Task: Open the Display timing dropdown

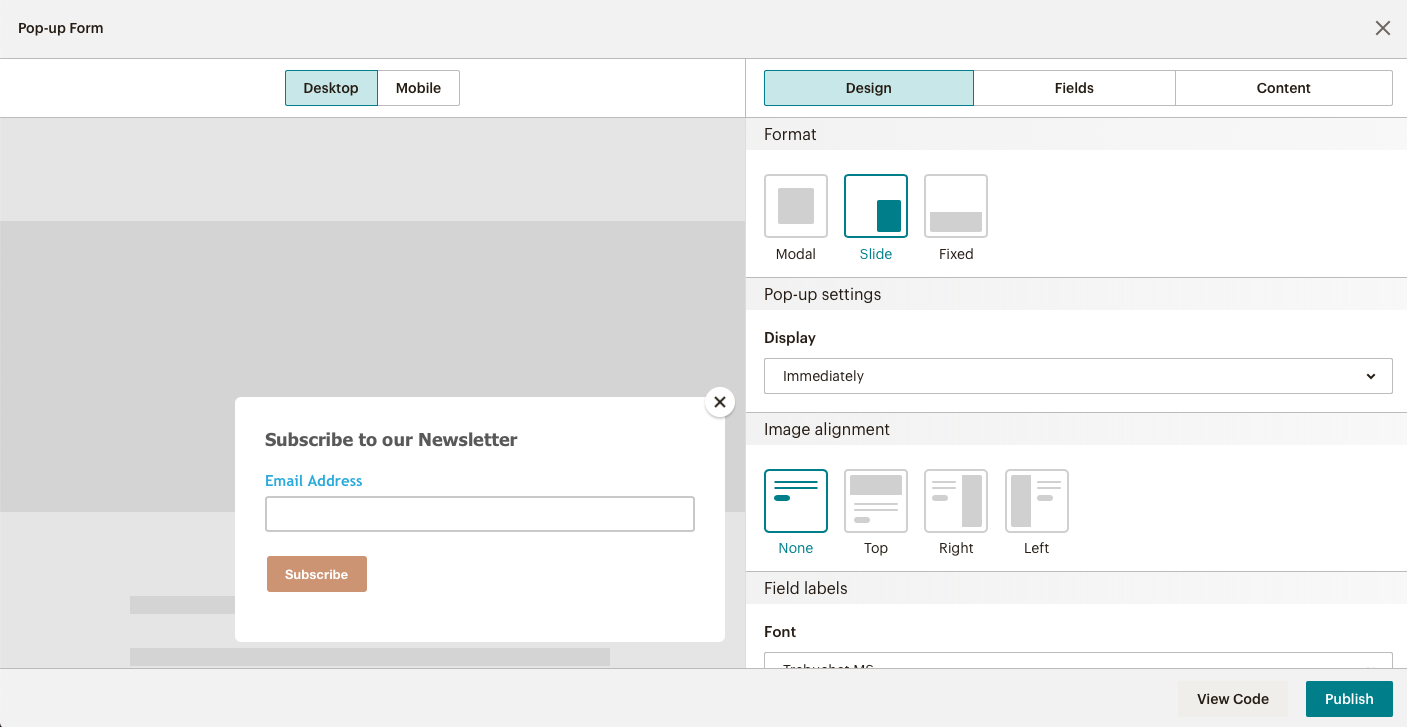Action: [1077, 376]
